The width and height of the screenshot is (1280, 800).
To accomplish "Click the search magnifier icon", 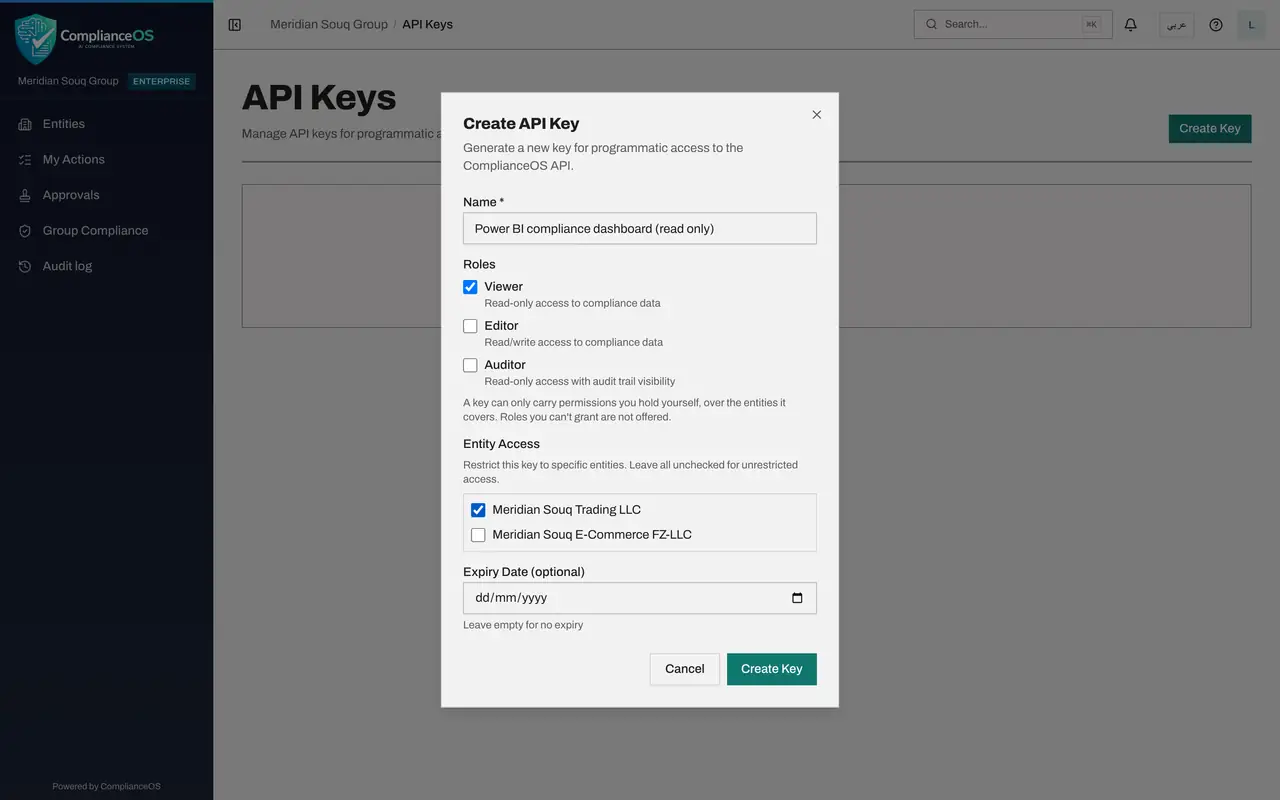I will point(932,24).
